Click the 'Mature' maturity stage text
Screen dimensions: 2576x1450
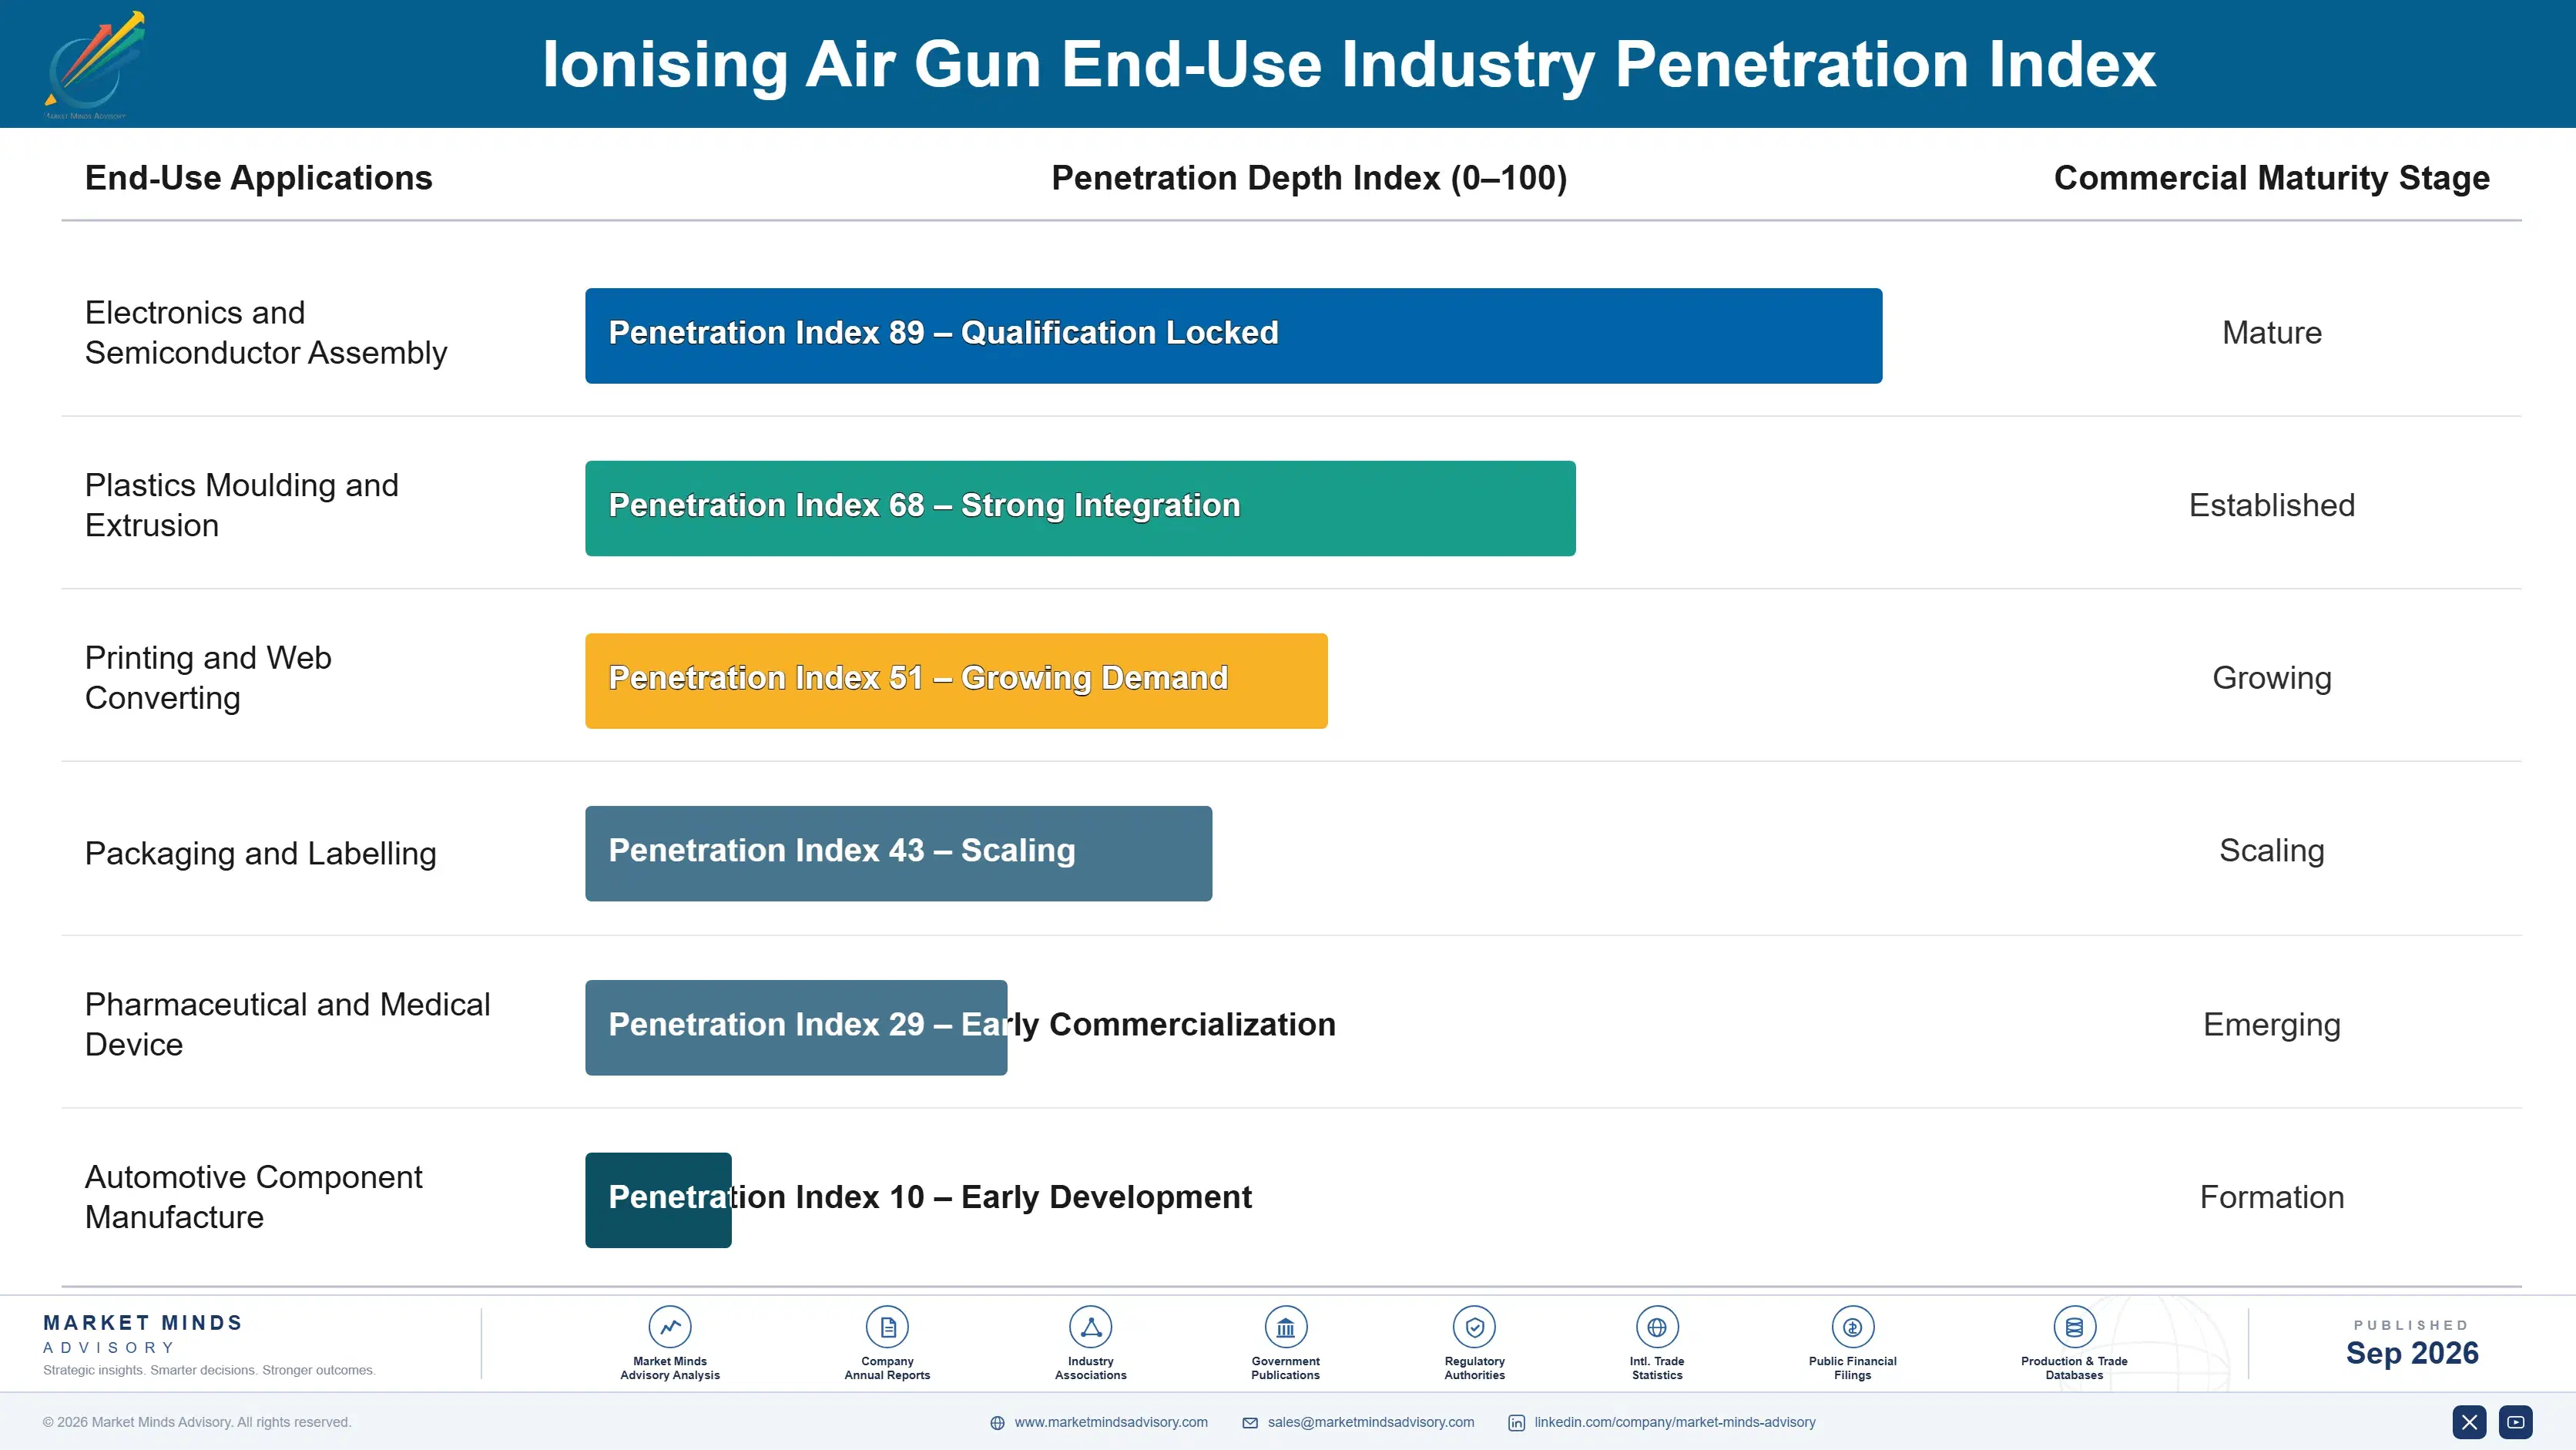2272,333
